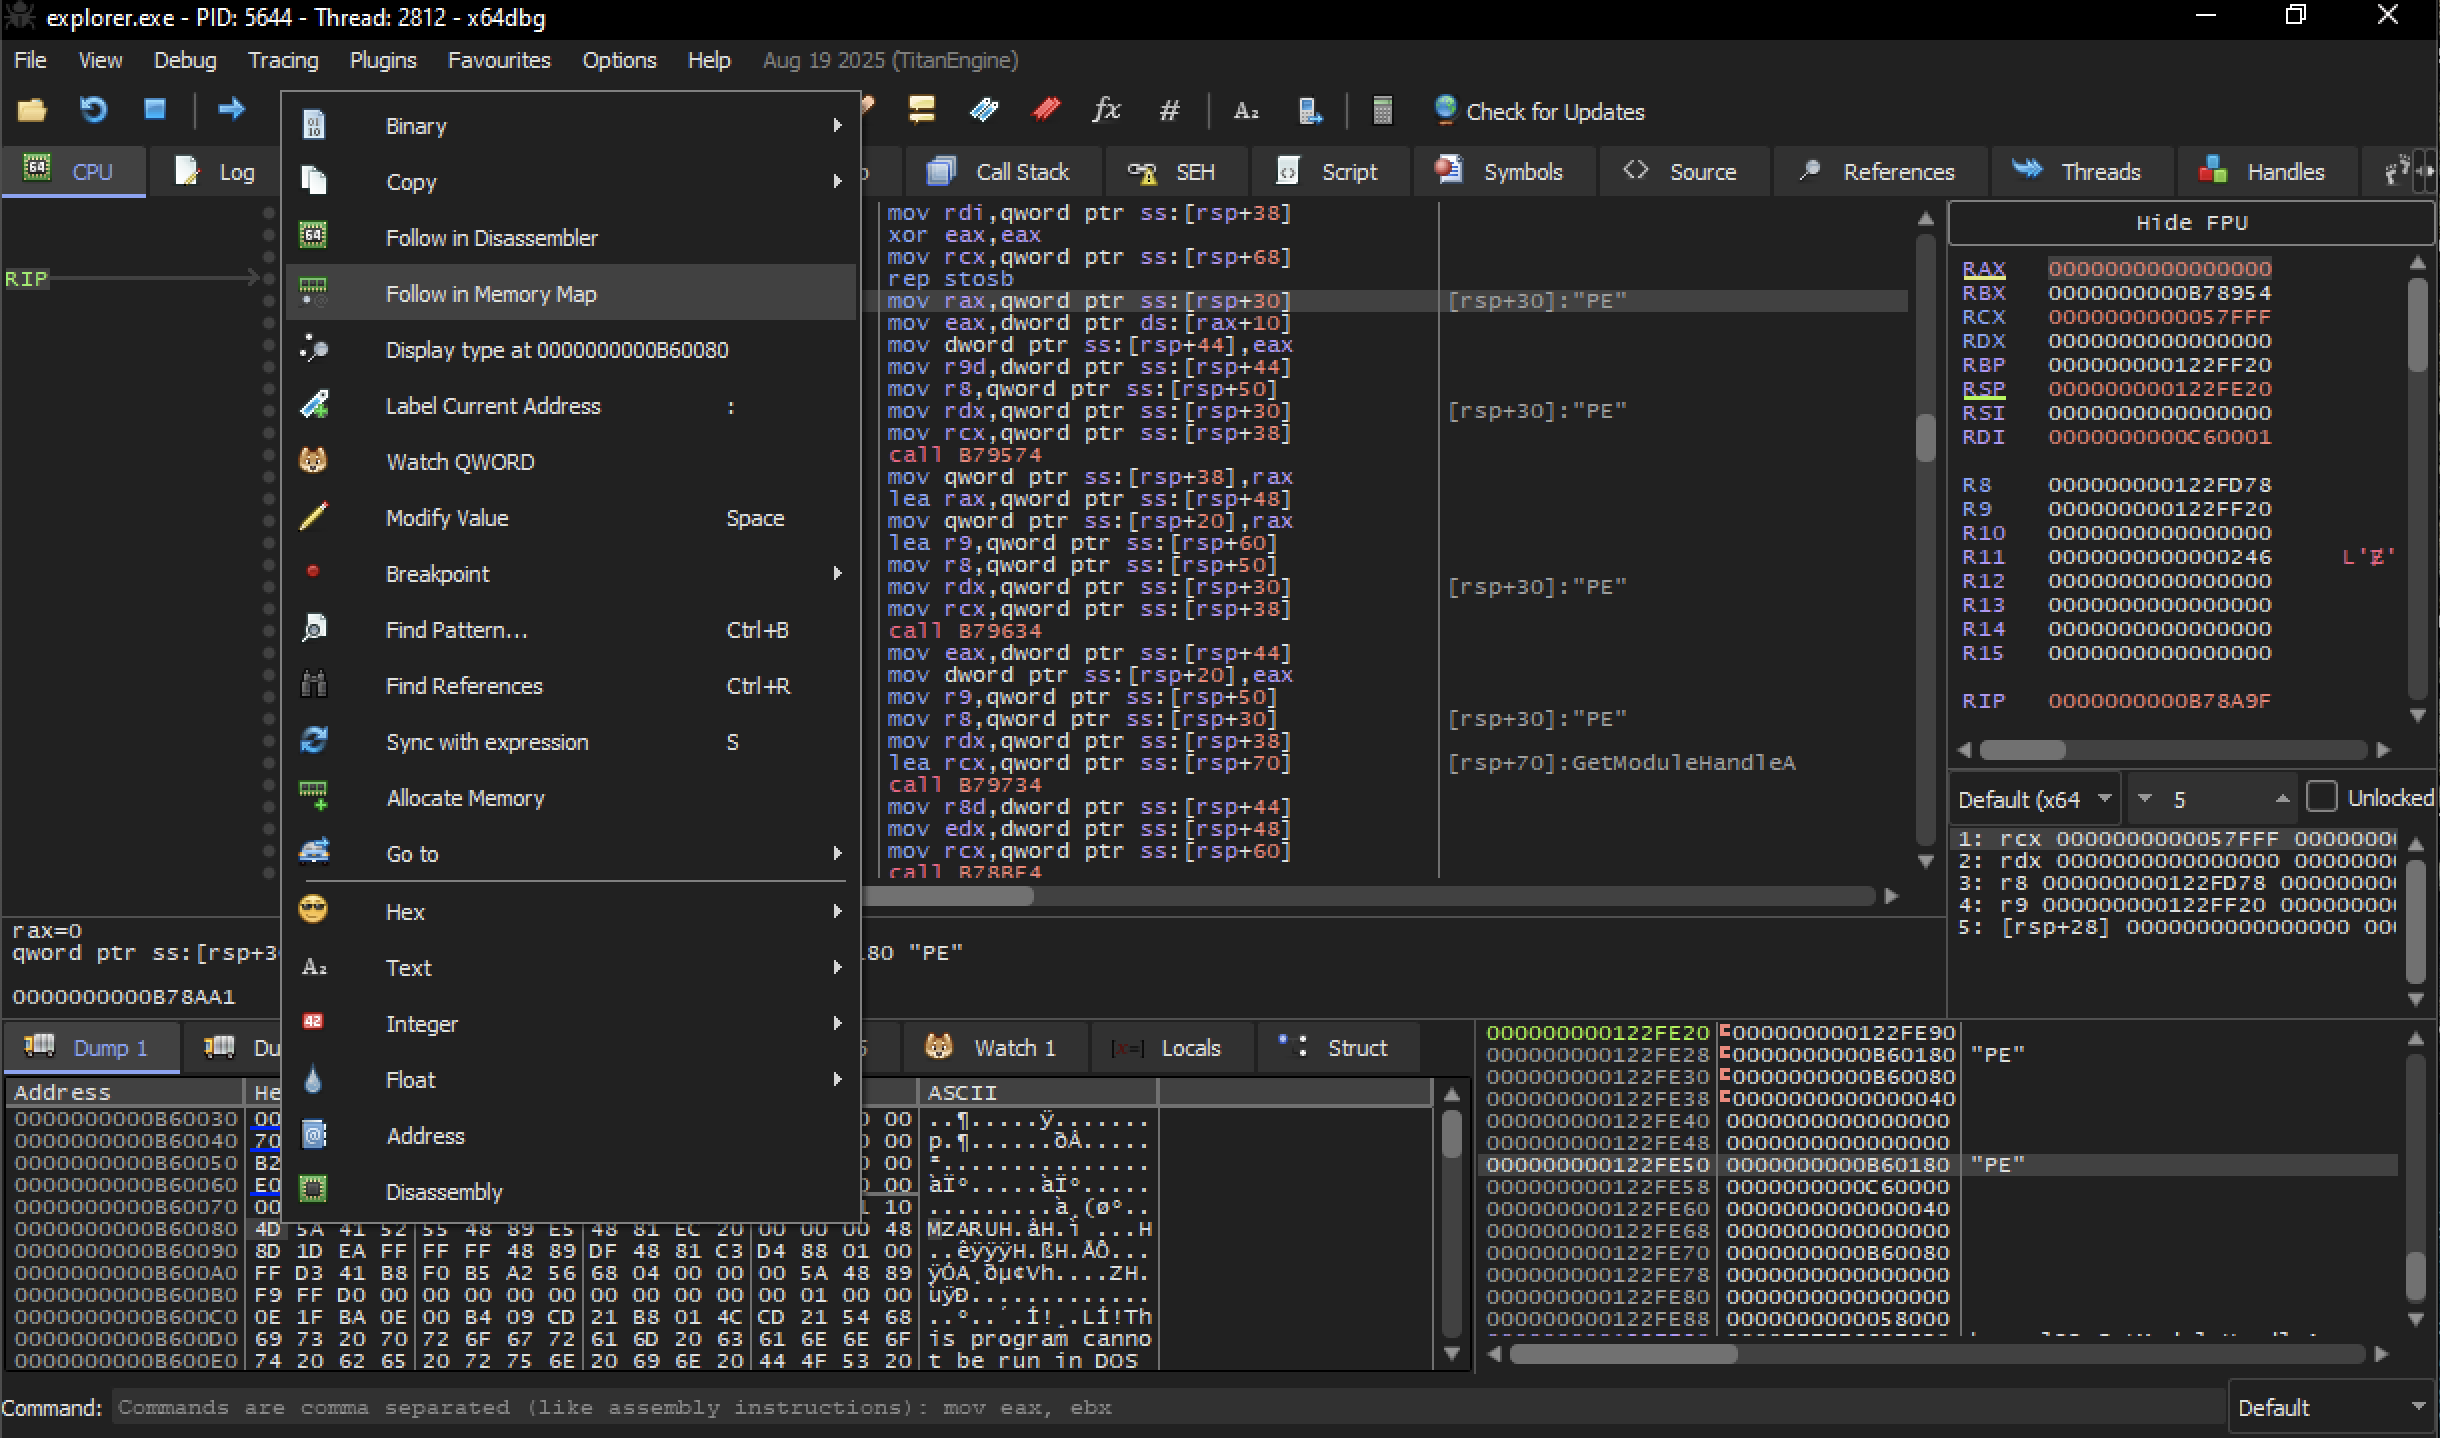Click the registers panel horizontal scrollbar thumb

(x=2022, y=749)
